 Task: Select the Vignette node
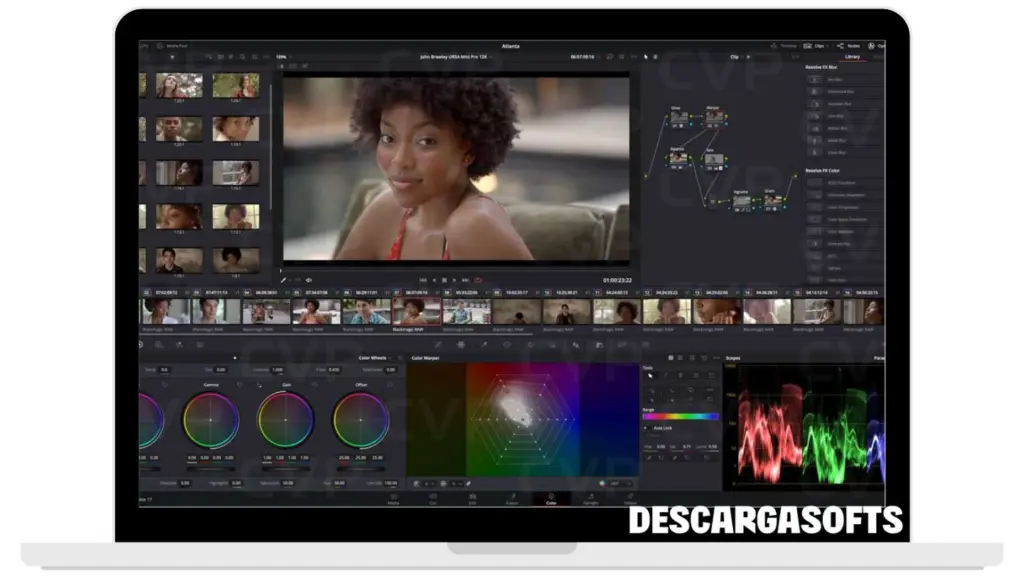(x=741, y=202)
